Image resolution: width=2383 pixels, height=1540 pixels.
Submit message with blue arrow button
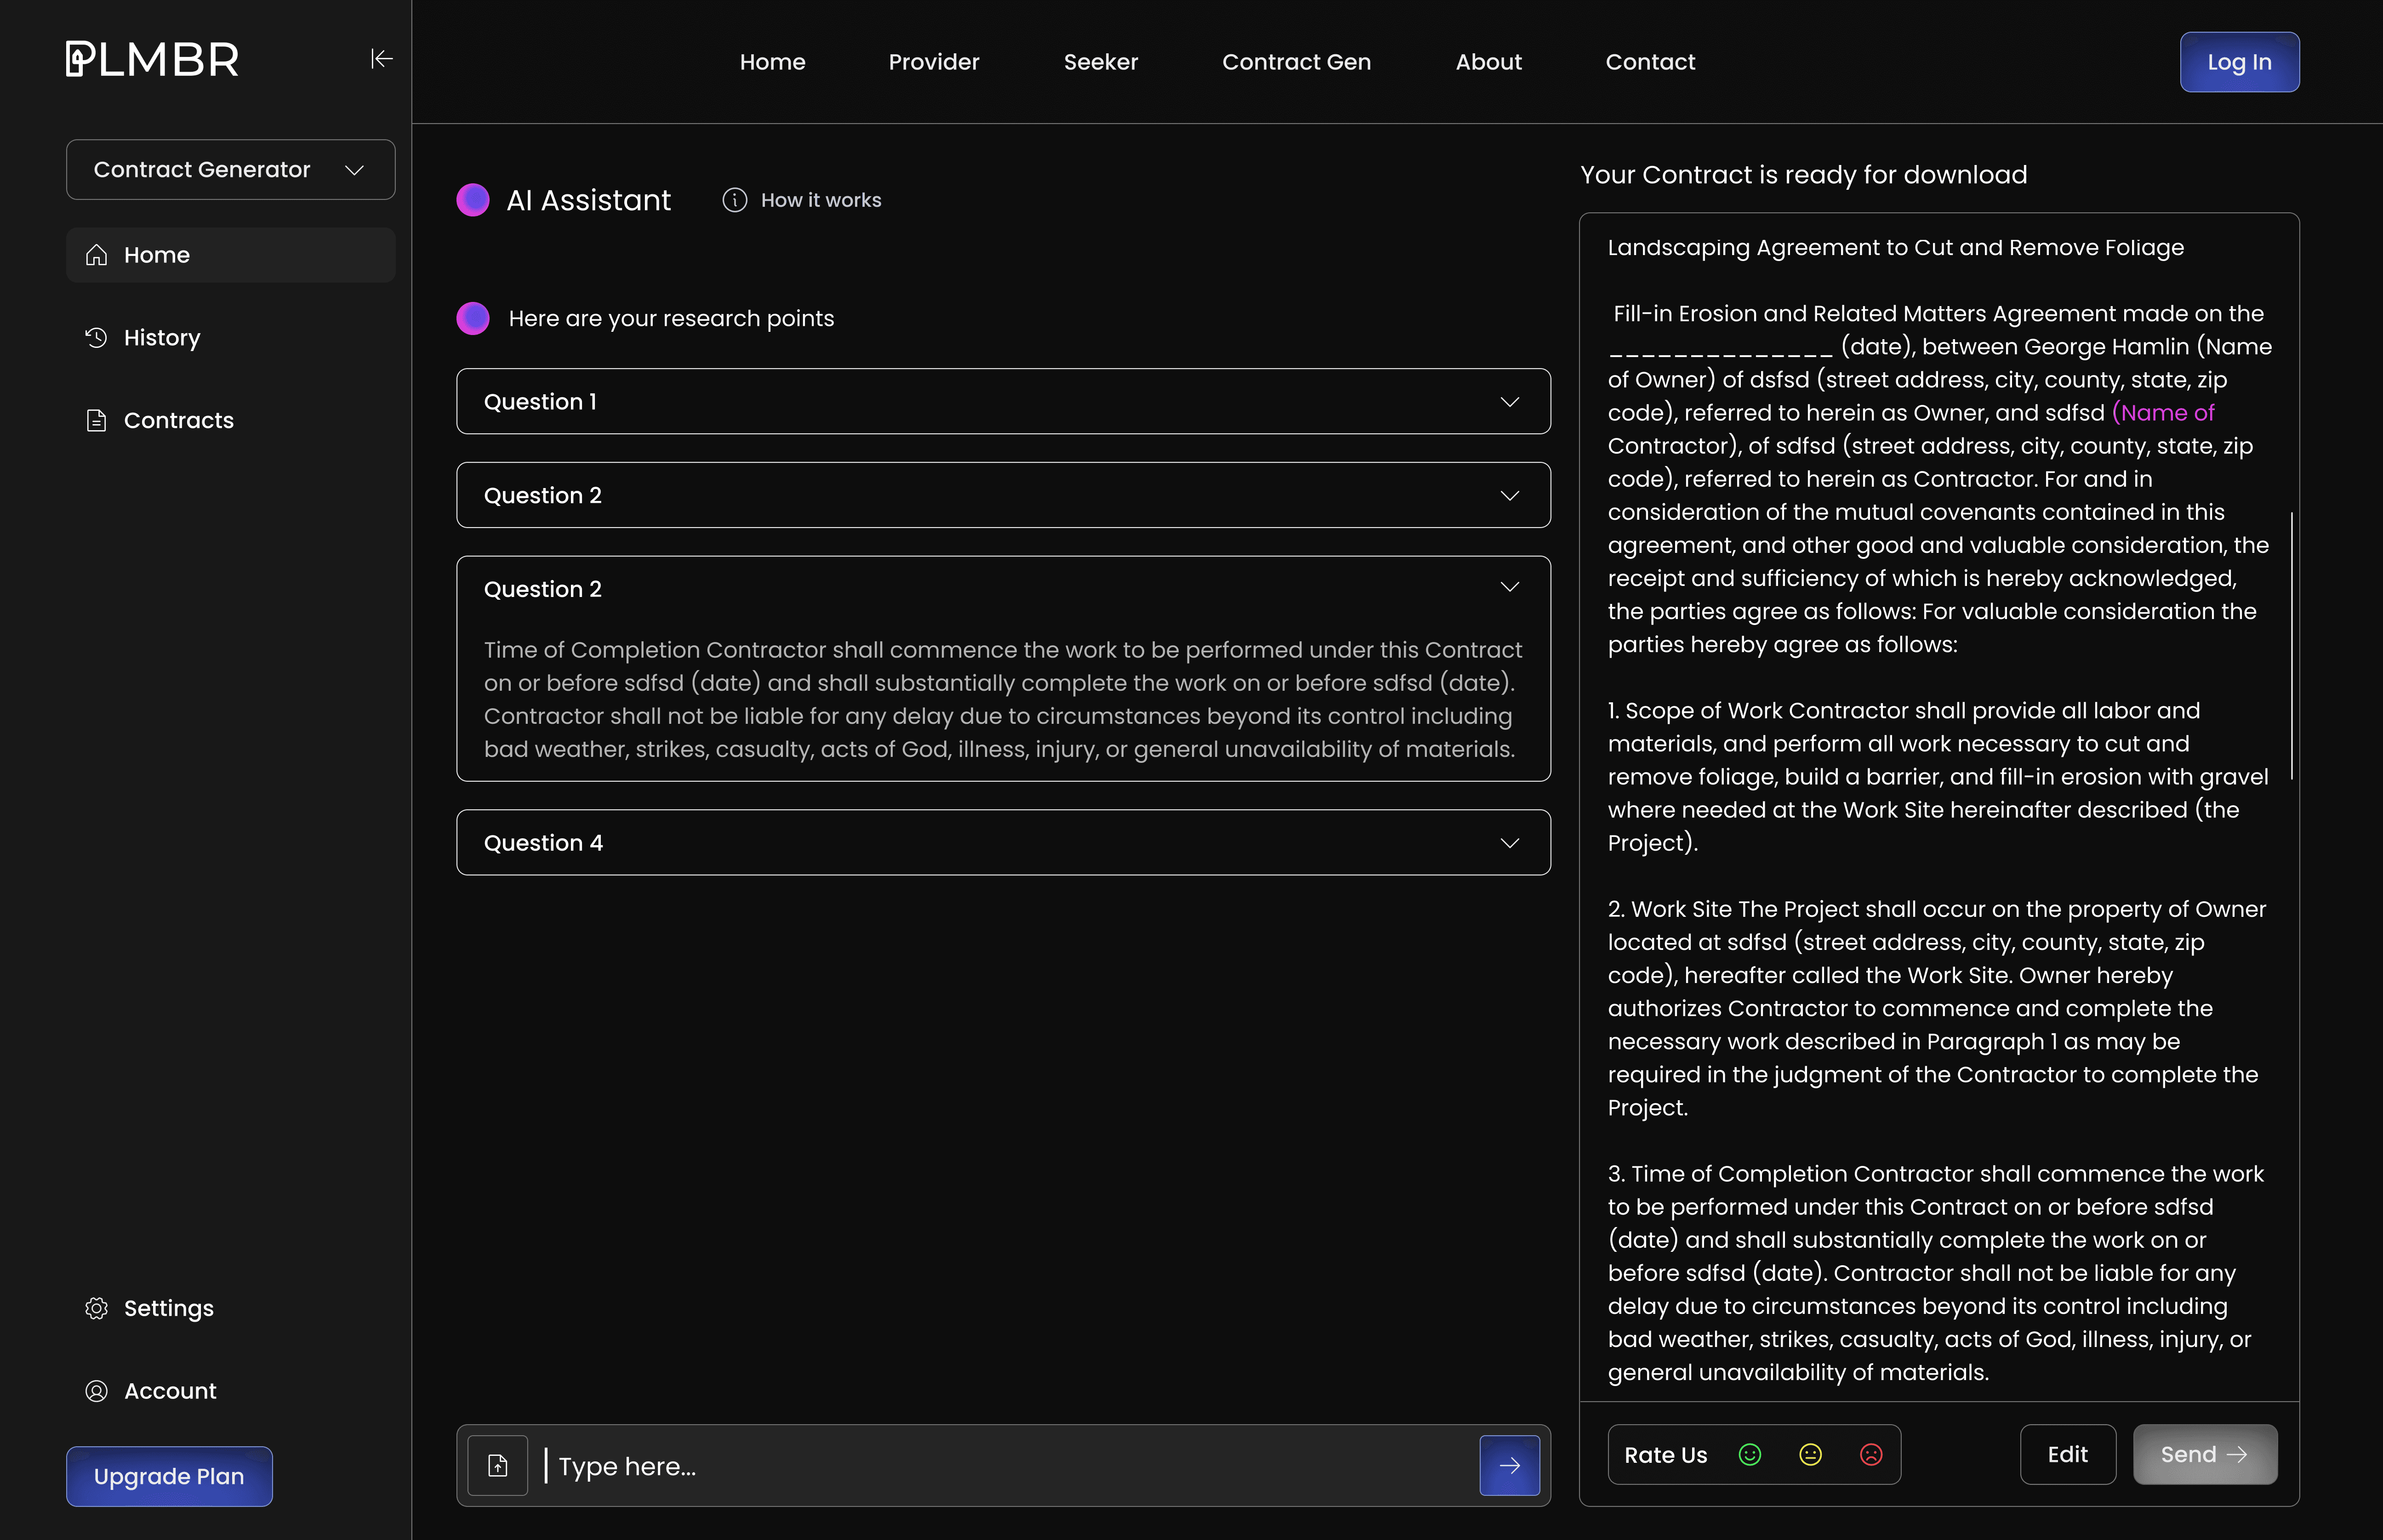(1510, 1466)
